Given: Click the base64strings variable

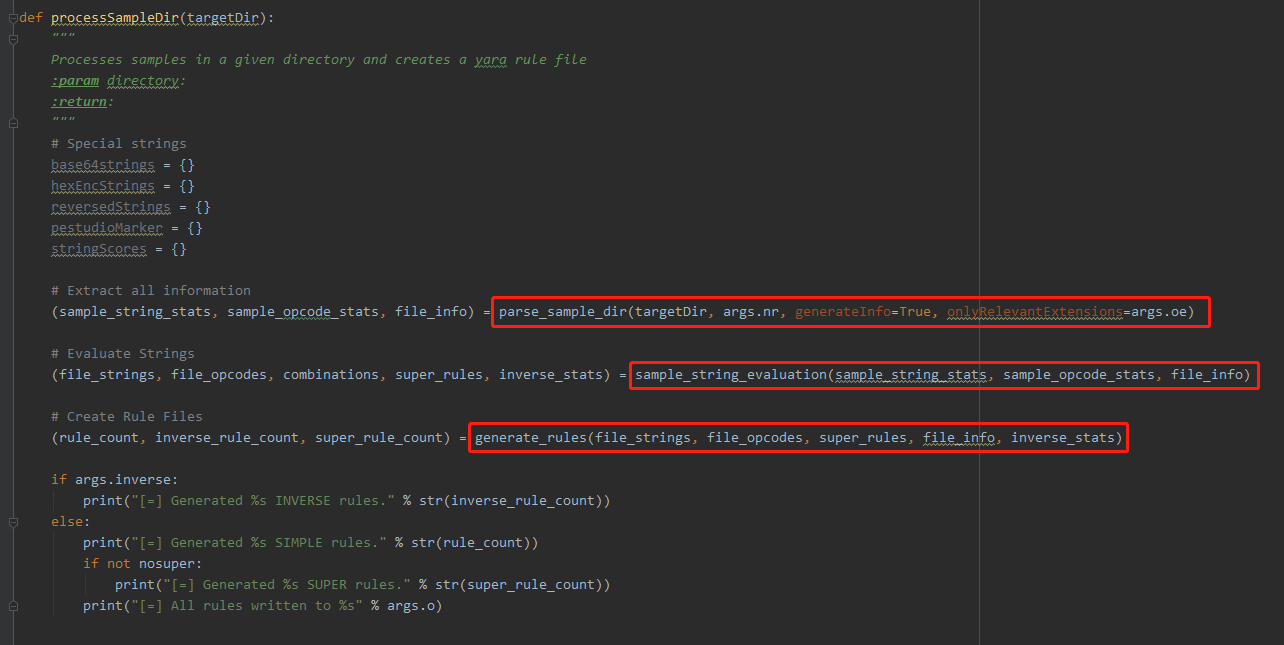Looking at the screenshot, I should click(103, 165).
